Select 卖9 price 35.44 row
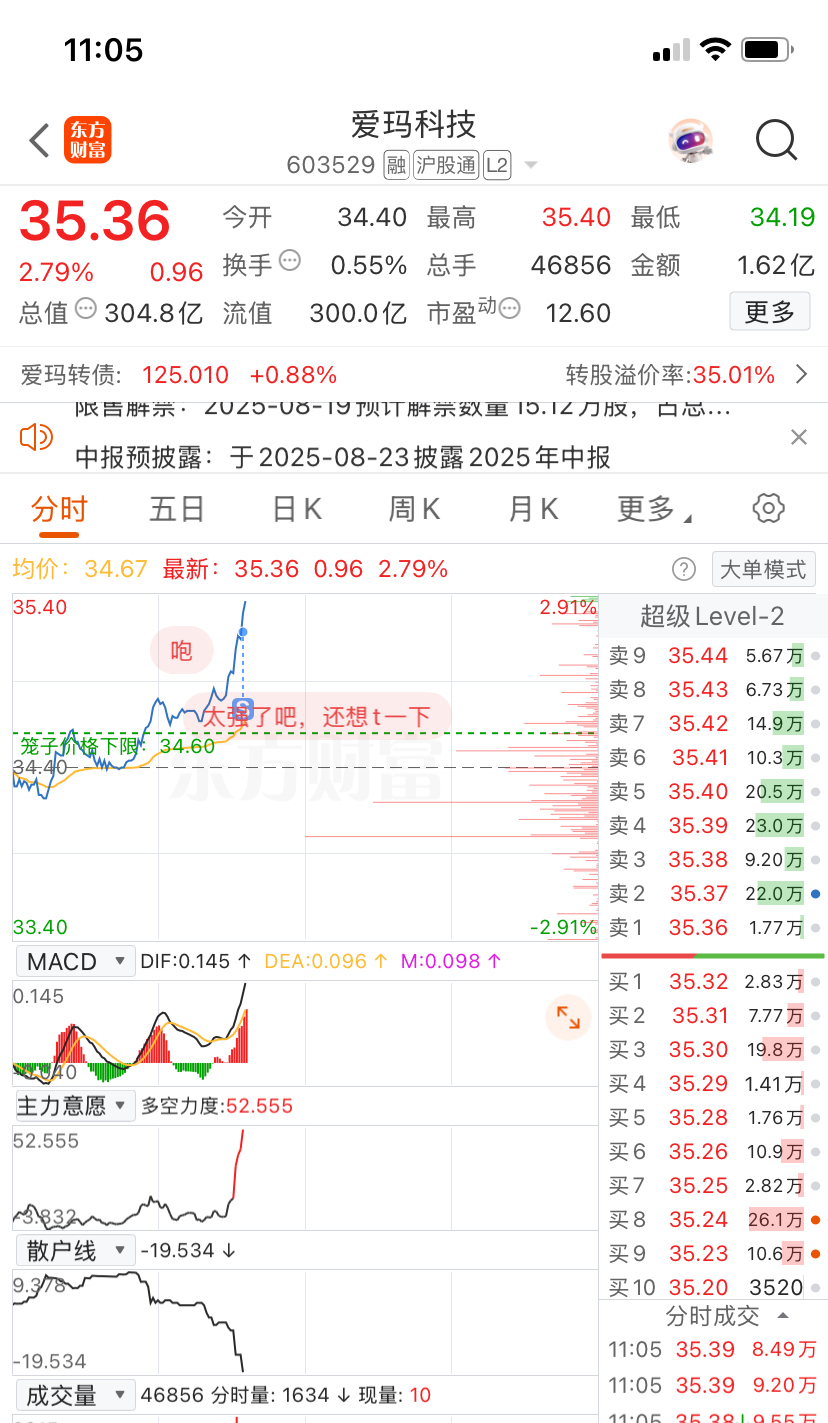Image resolution: width=828 pixels, height=1423 pixels. pos(714,656)
